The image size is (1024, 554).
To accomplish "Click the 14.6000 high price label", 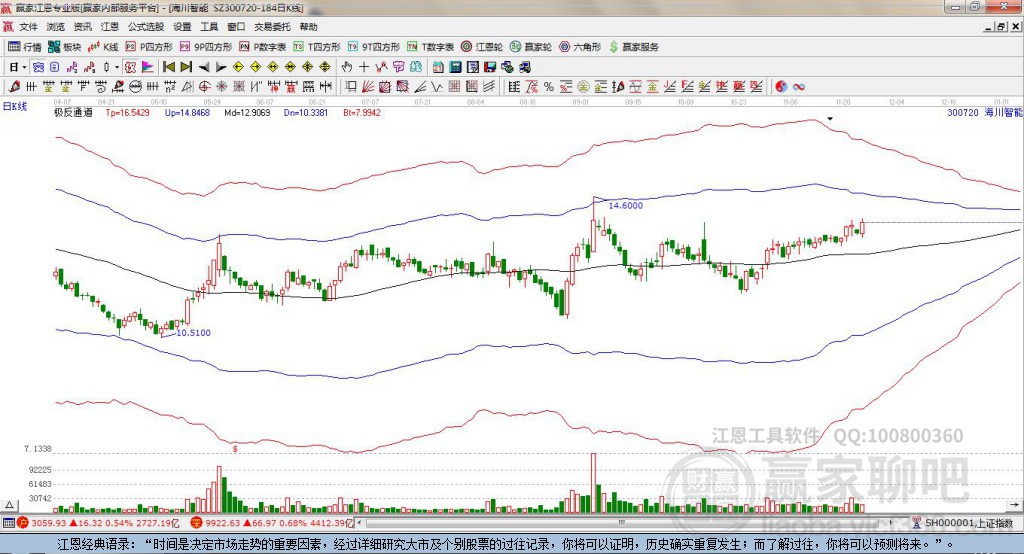I will pyautogui.click(x=626, y=205).
